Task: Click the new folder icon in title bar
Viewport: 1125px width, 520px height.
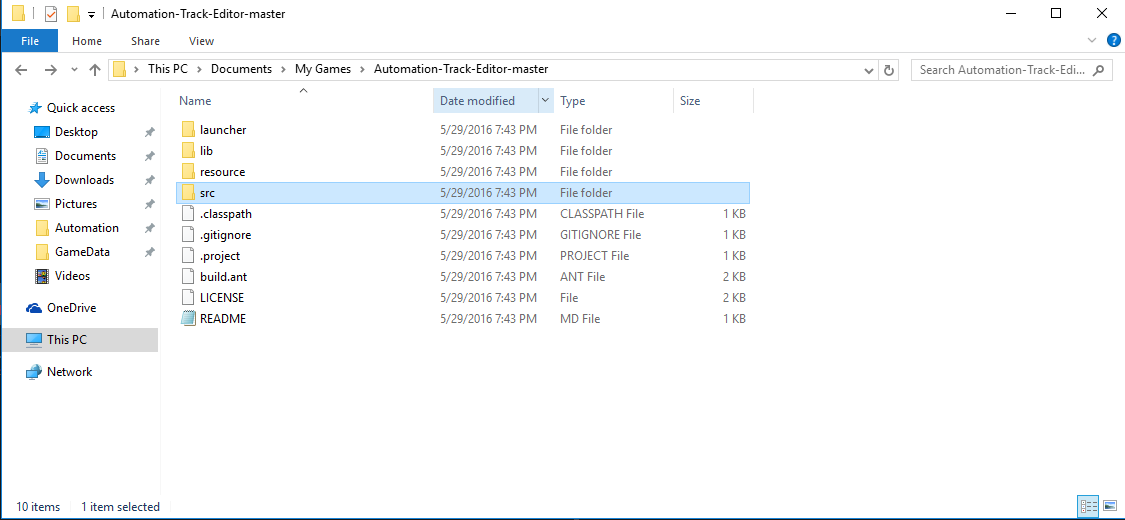Action: pyautogui.click(x=73, y=14)
